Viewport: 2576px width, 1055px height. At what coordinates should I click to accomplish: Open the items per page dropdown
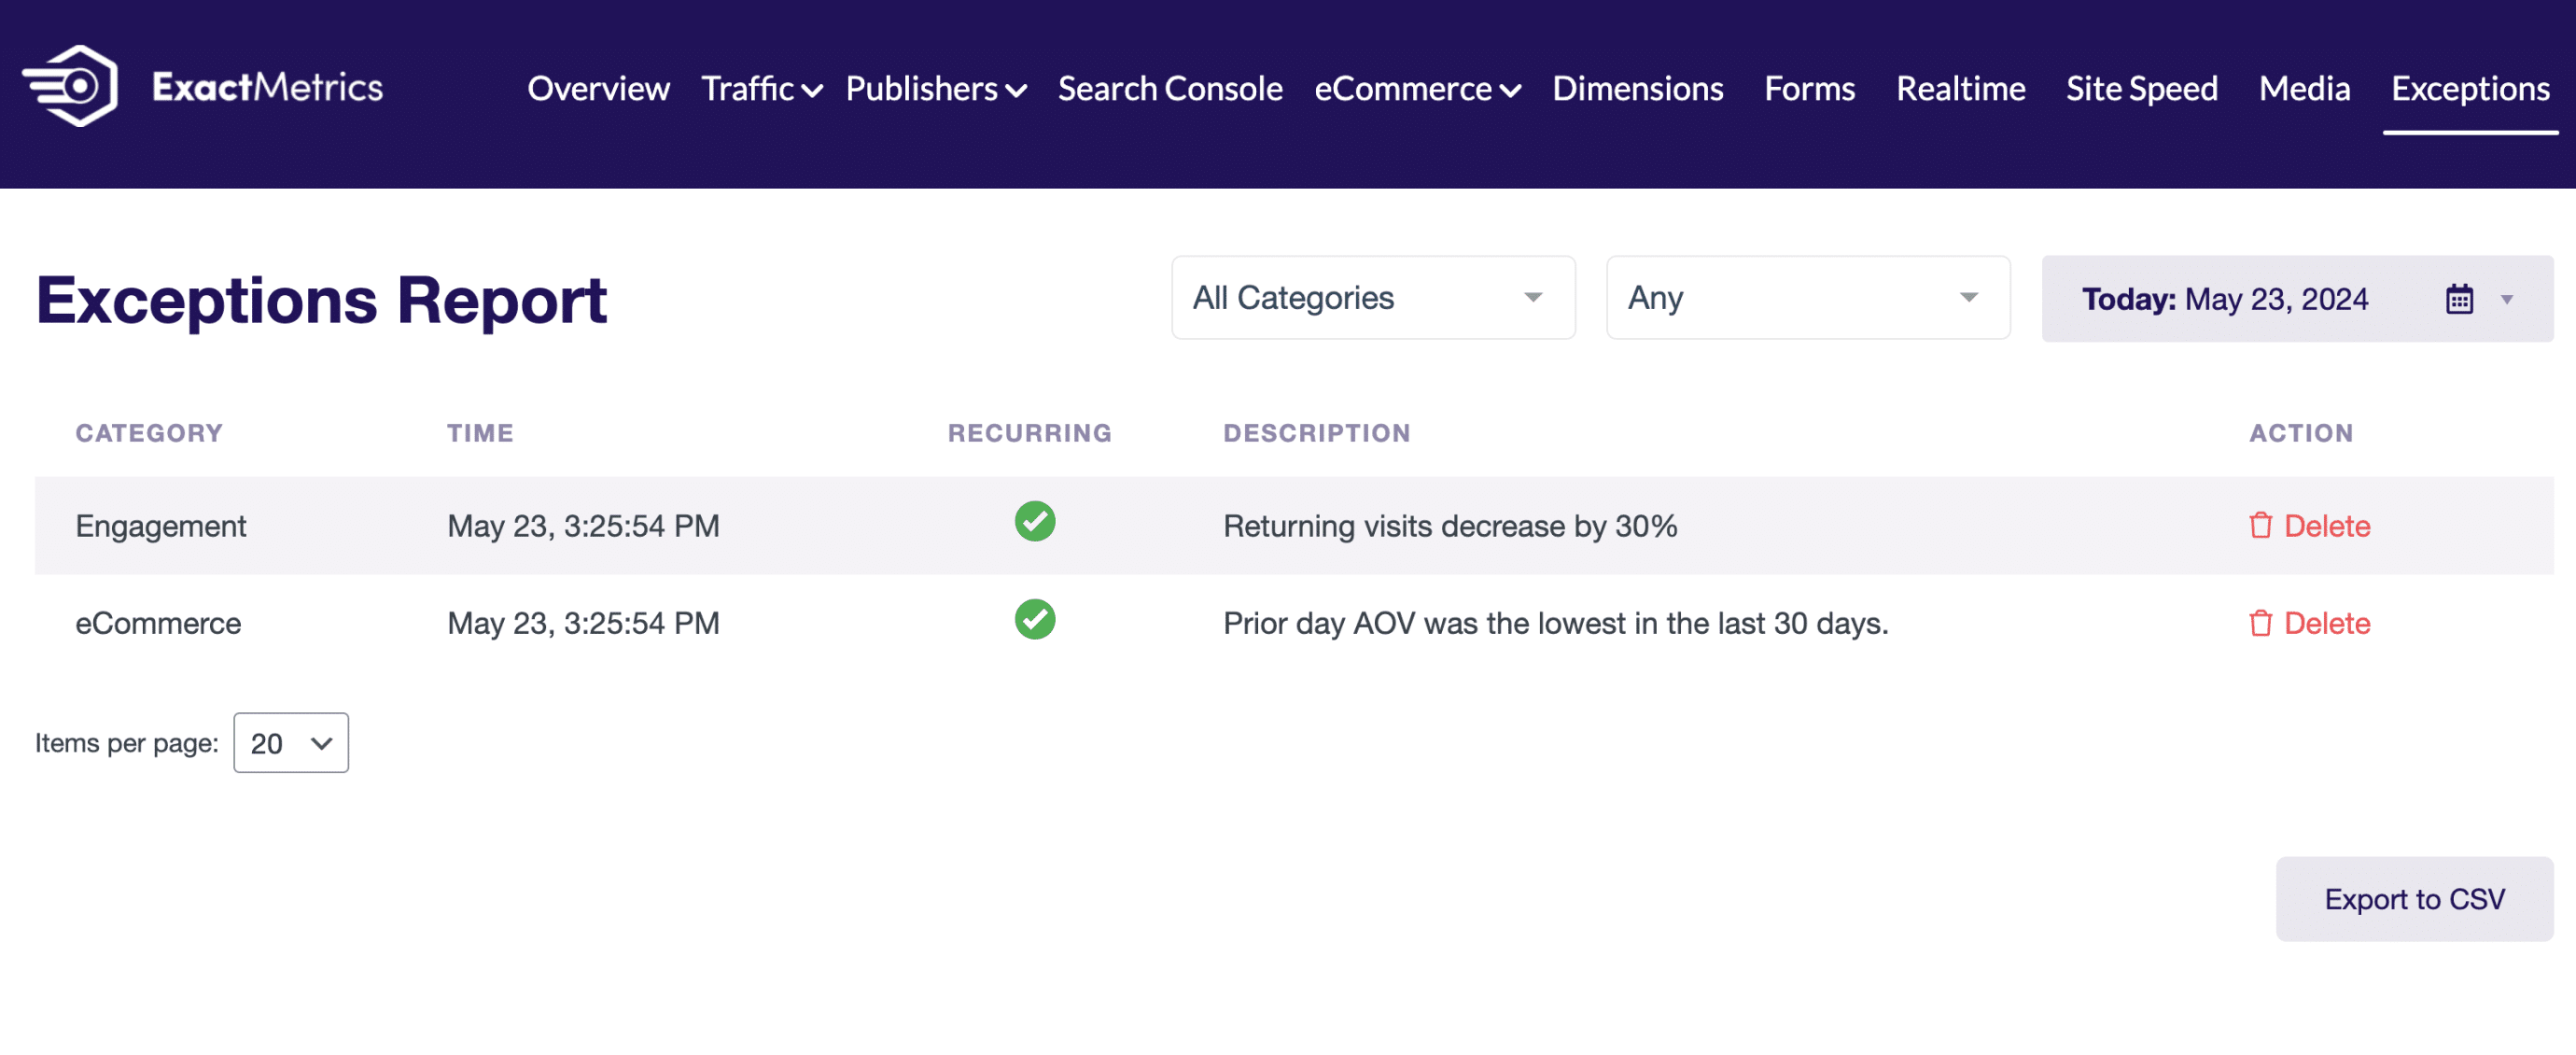[x=291, y=742]
